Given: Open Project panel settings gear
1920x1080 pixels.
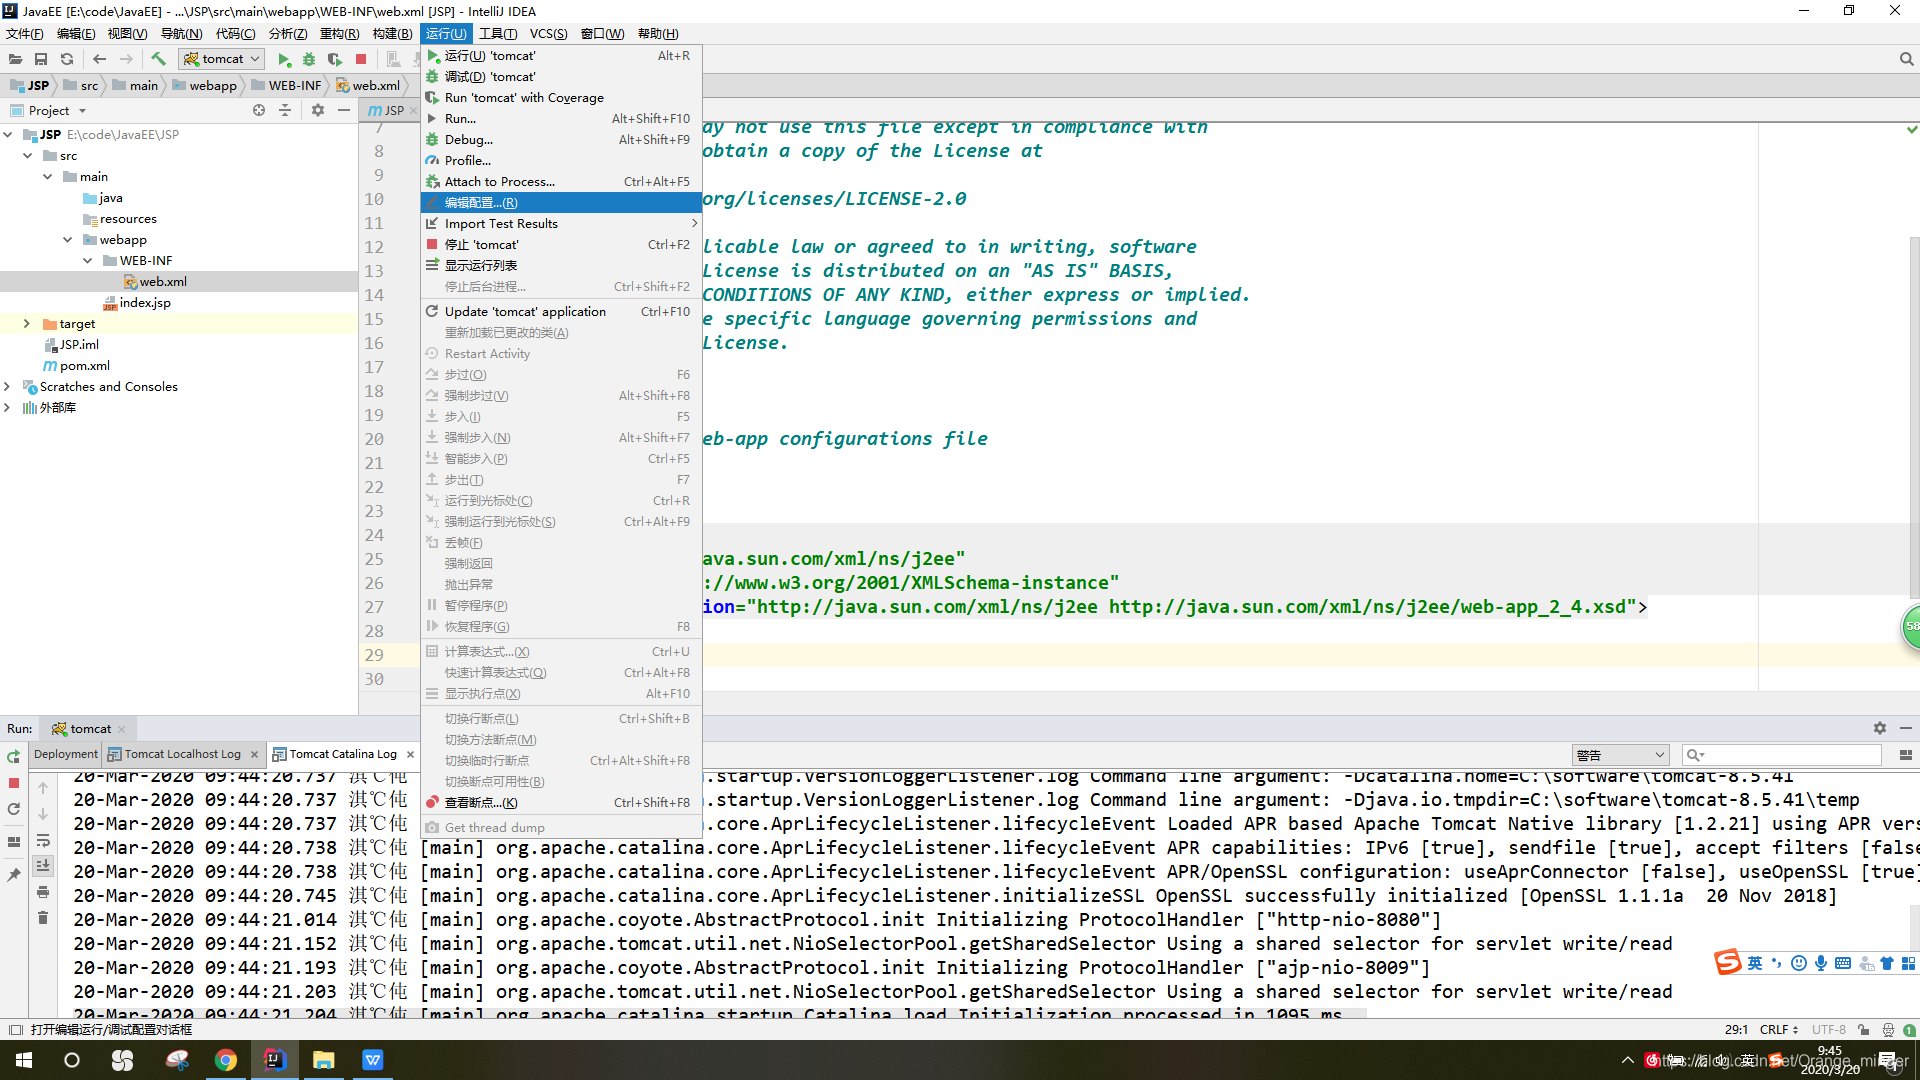Looking at the screenshot, I should tap(318, 110).
